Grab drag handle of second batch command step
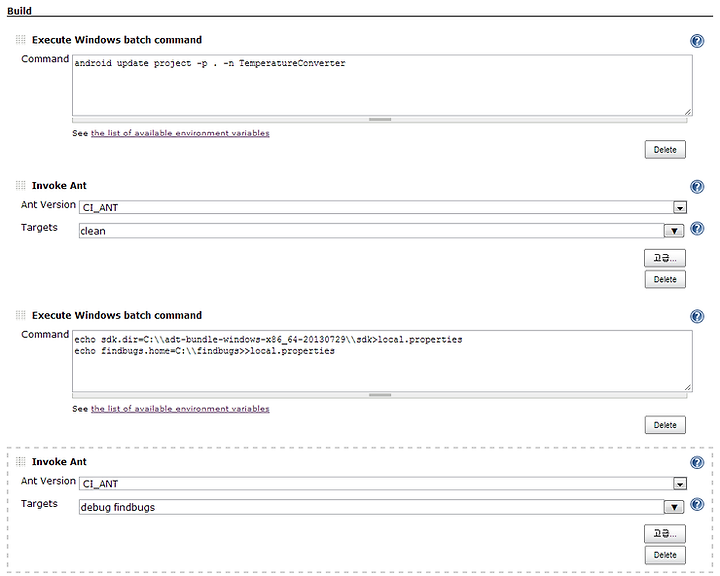Image resolution: width=720 pixels, height=576 pixels. click(20, 315)
